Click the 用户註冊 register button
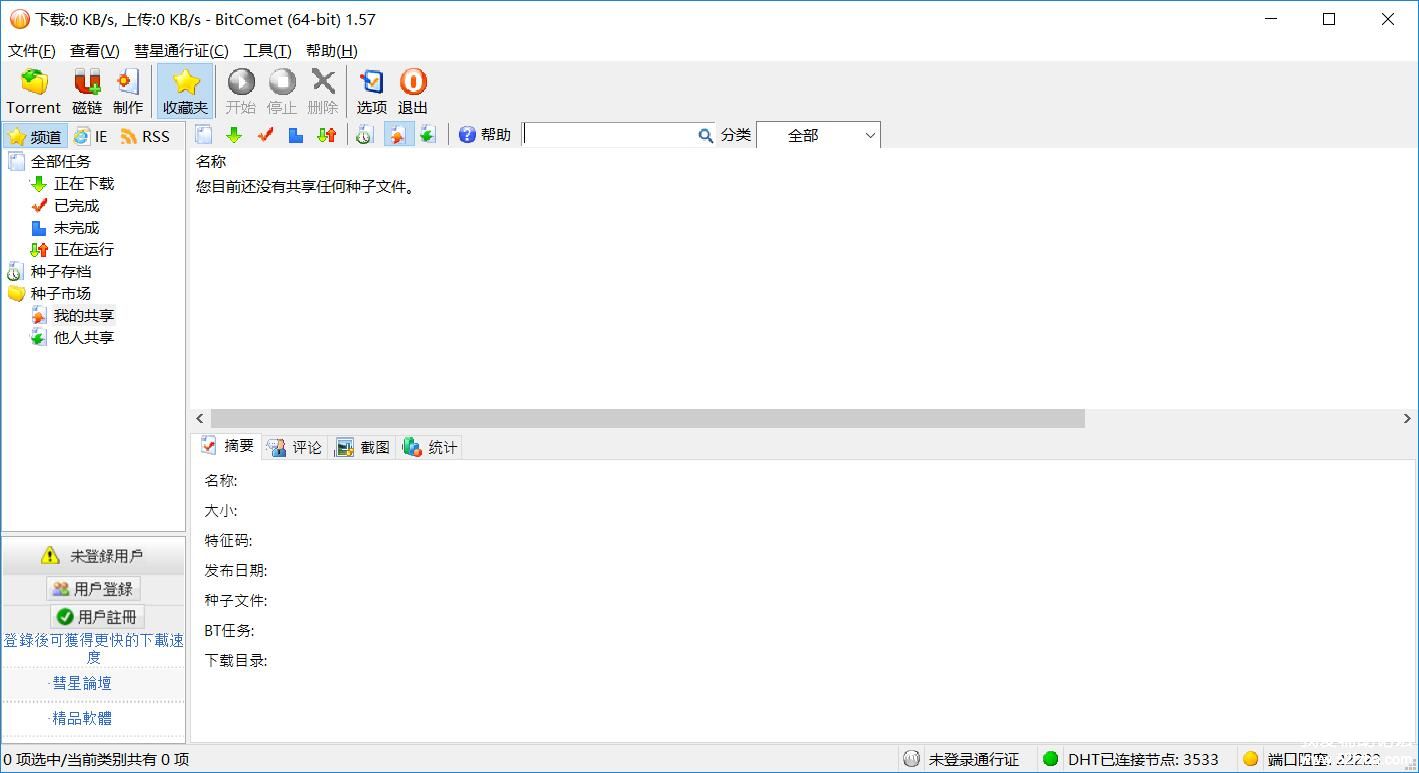The height and width of the screenshot is (773, 1419). pos(97,617)
